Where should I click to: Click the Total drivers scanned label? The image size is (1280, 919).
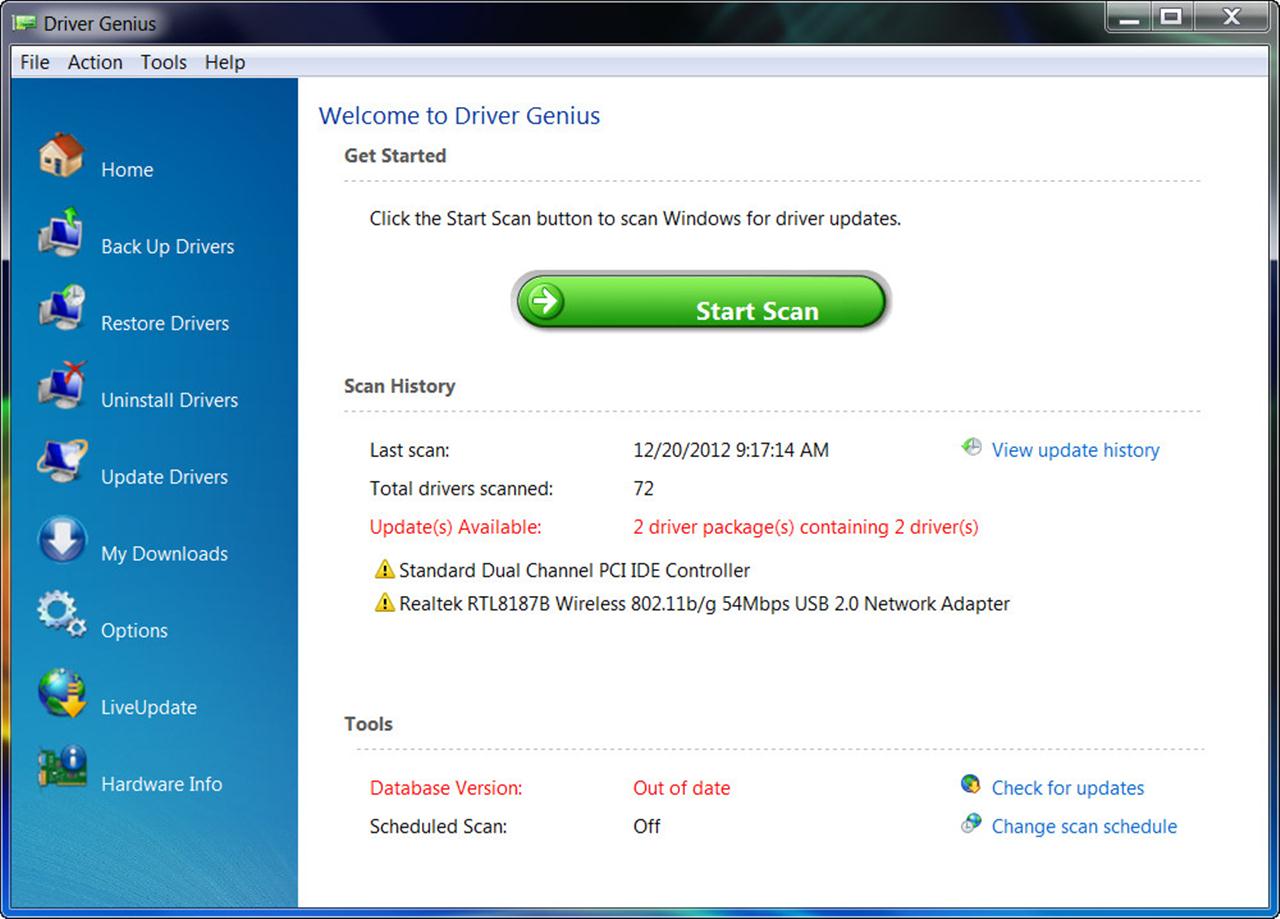(x=461, y=488)
